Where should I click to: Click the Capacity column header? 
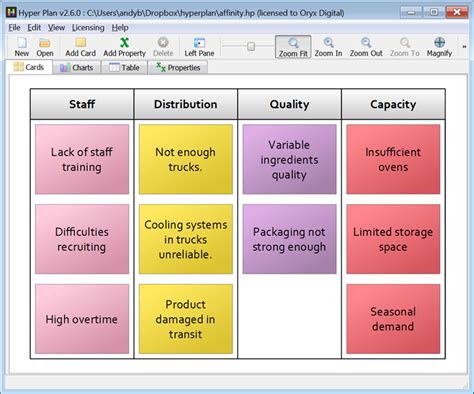pos(393,104)
